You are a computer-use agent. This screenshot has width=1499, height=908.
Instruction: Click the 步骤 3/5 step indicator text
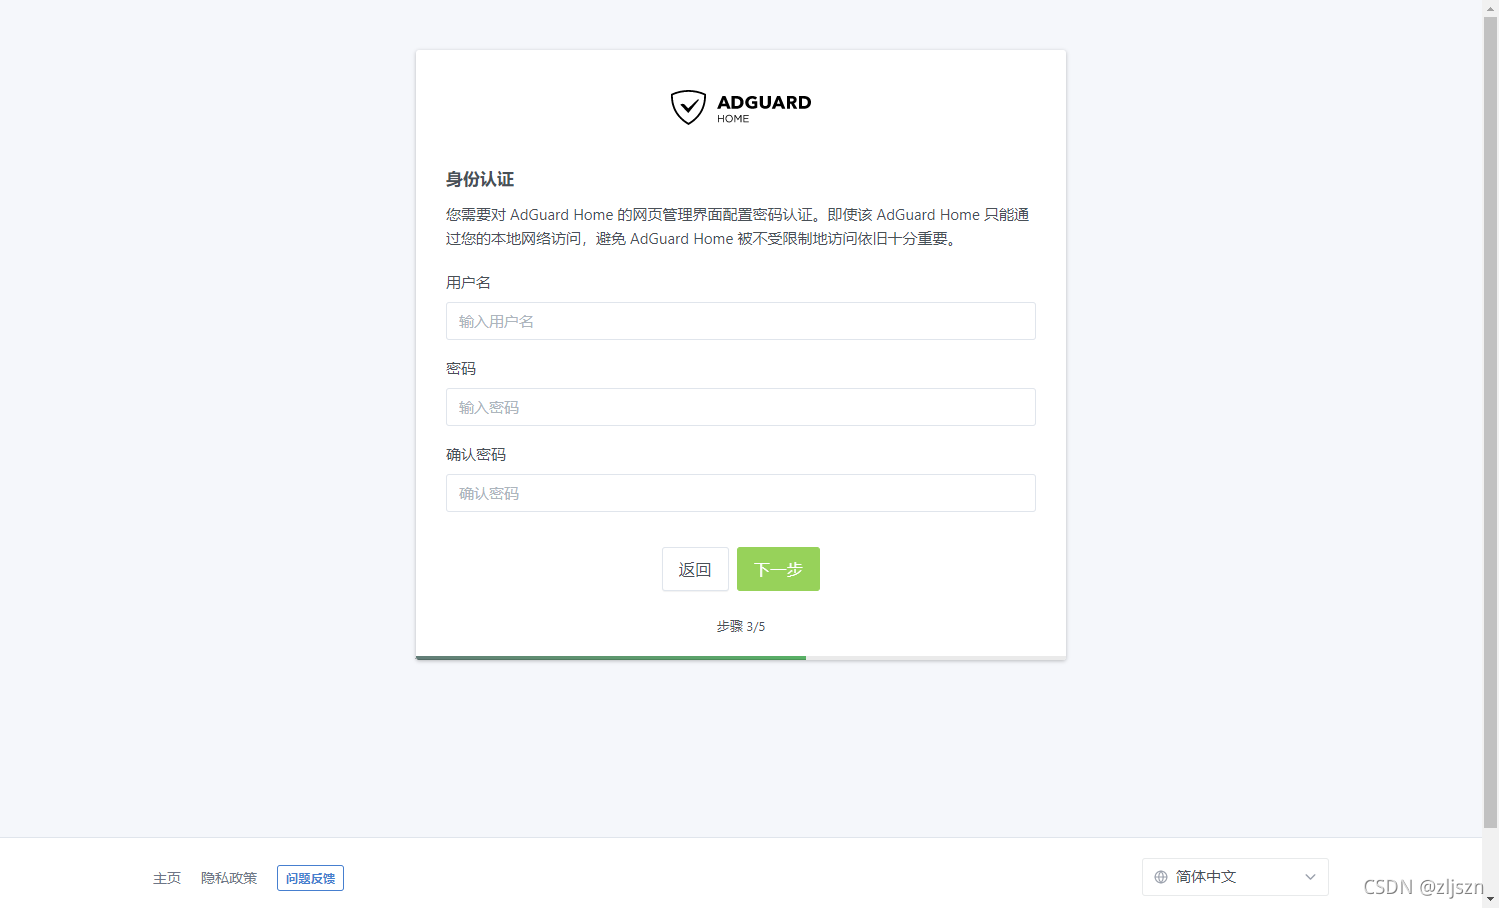pyautogui.click(x=740, y=626)
